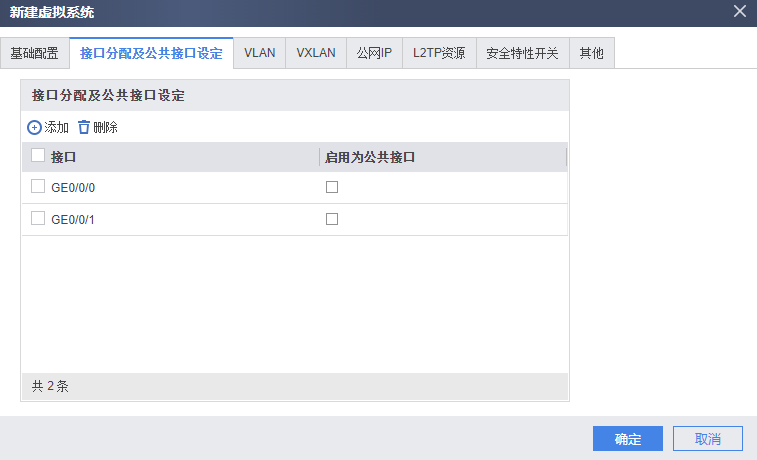The width and height of the screenshot is (757, 460).
Task: Close the 新建虚拟系统 dialog with X
Action: (740, 12)
